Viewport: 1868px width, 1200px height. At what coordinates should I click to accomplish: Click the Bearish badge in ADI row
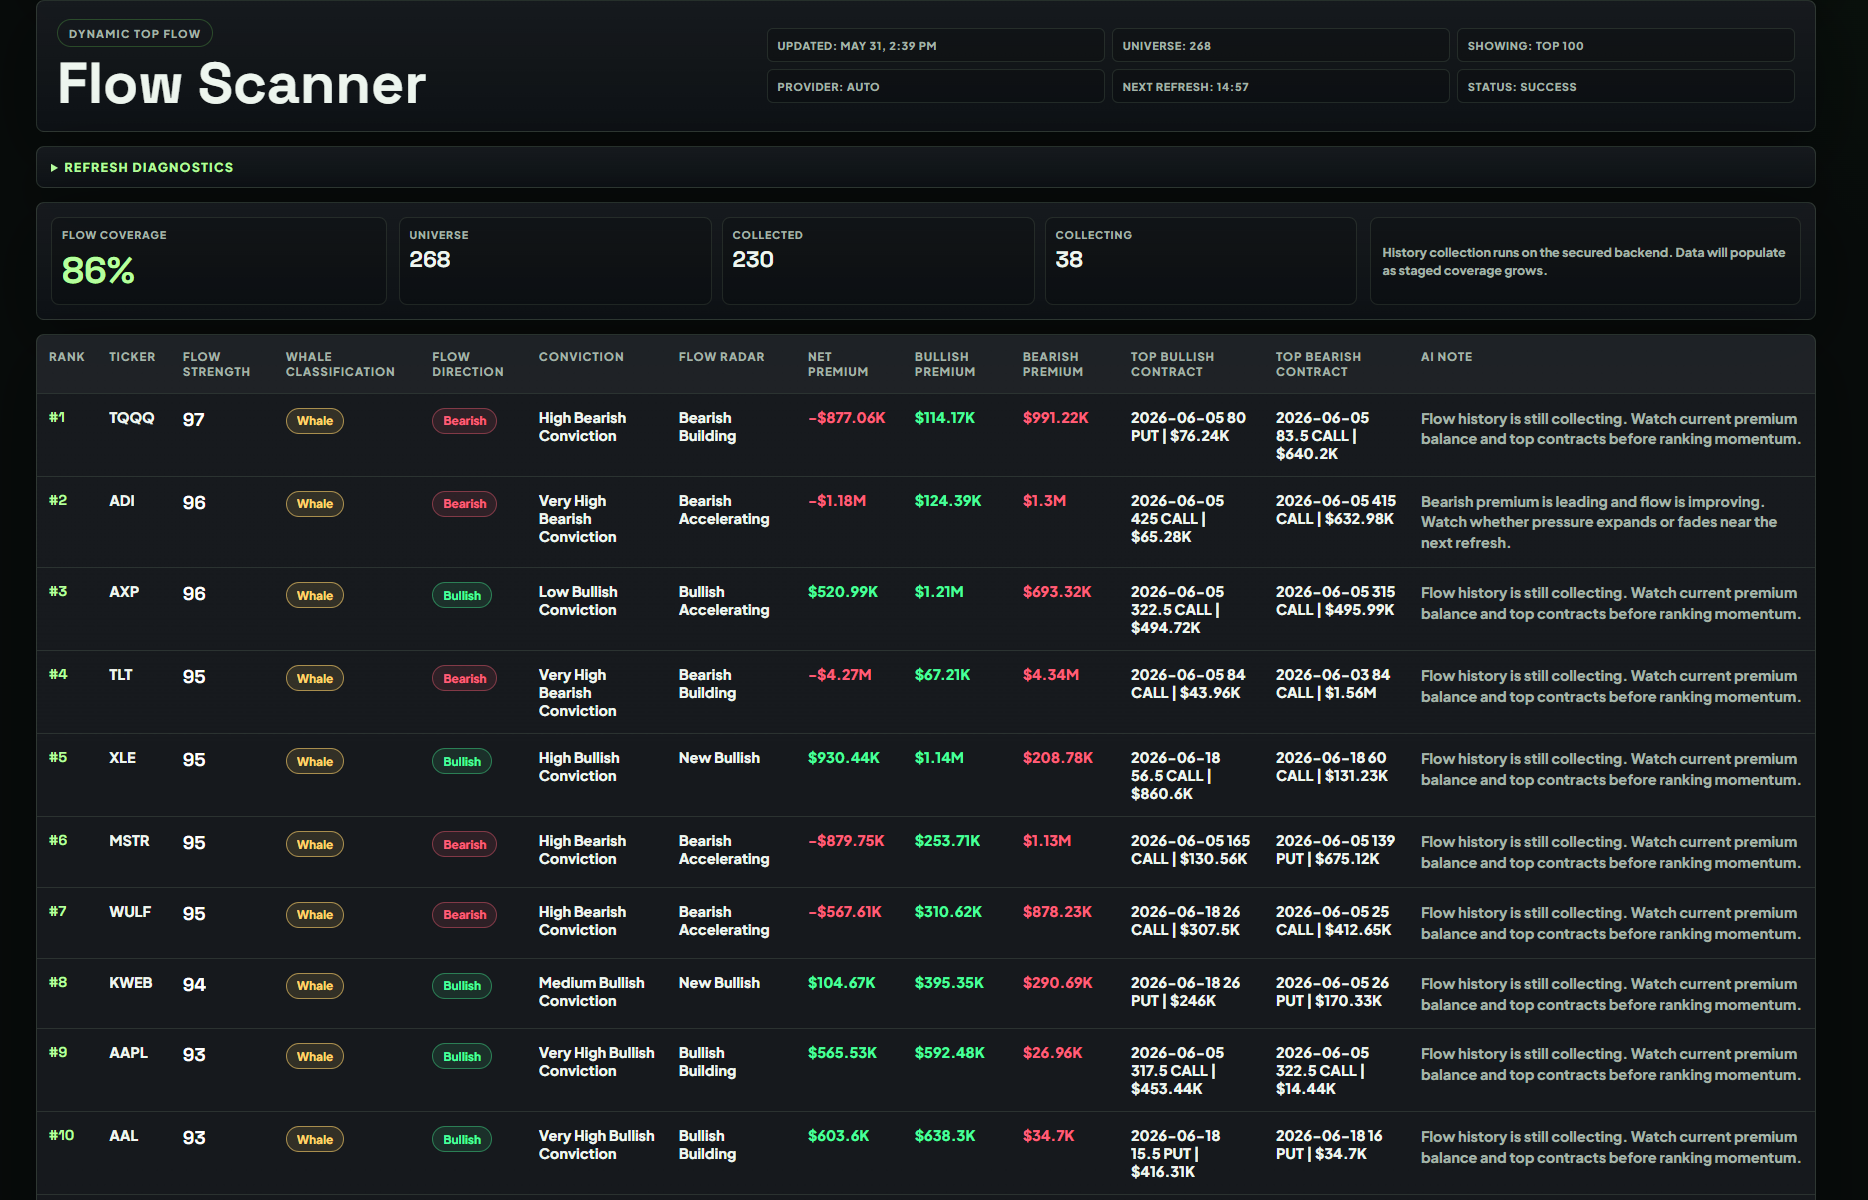(465, 504)
